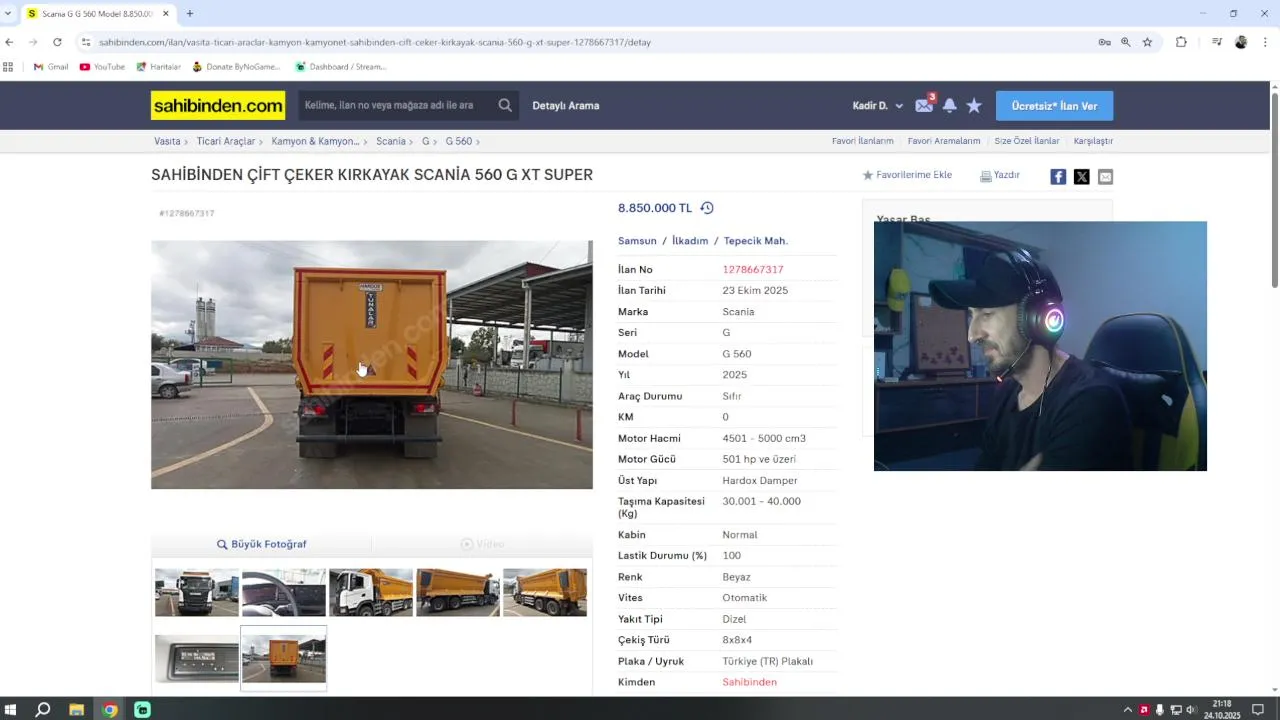Open Favori İlanlarım
The width and height of the screenshot is (1280, 720).
862,141
